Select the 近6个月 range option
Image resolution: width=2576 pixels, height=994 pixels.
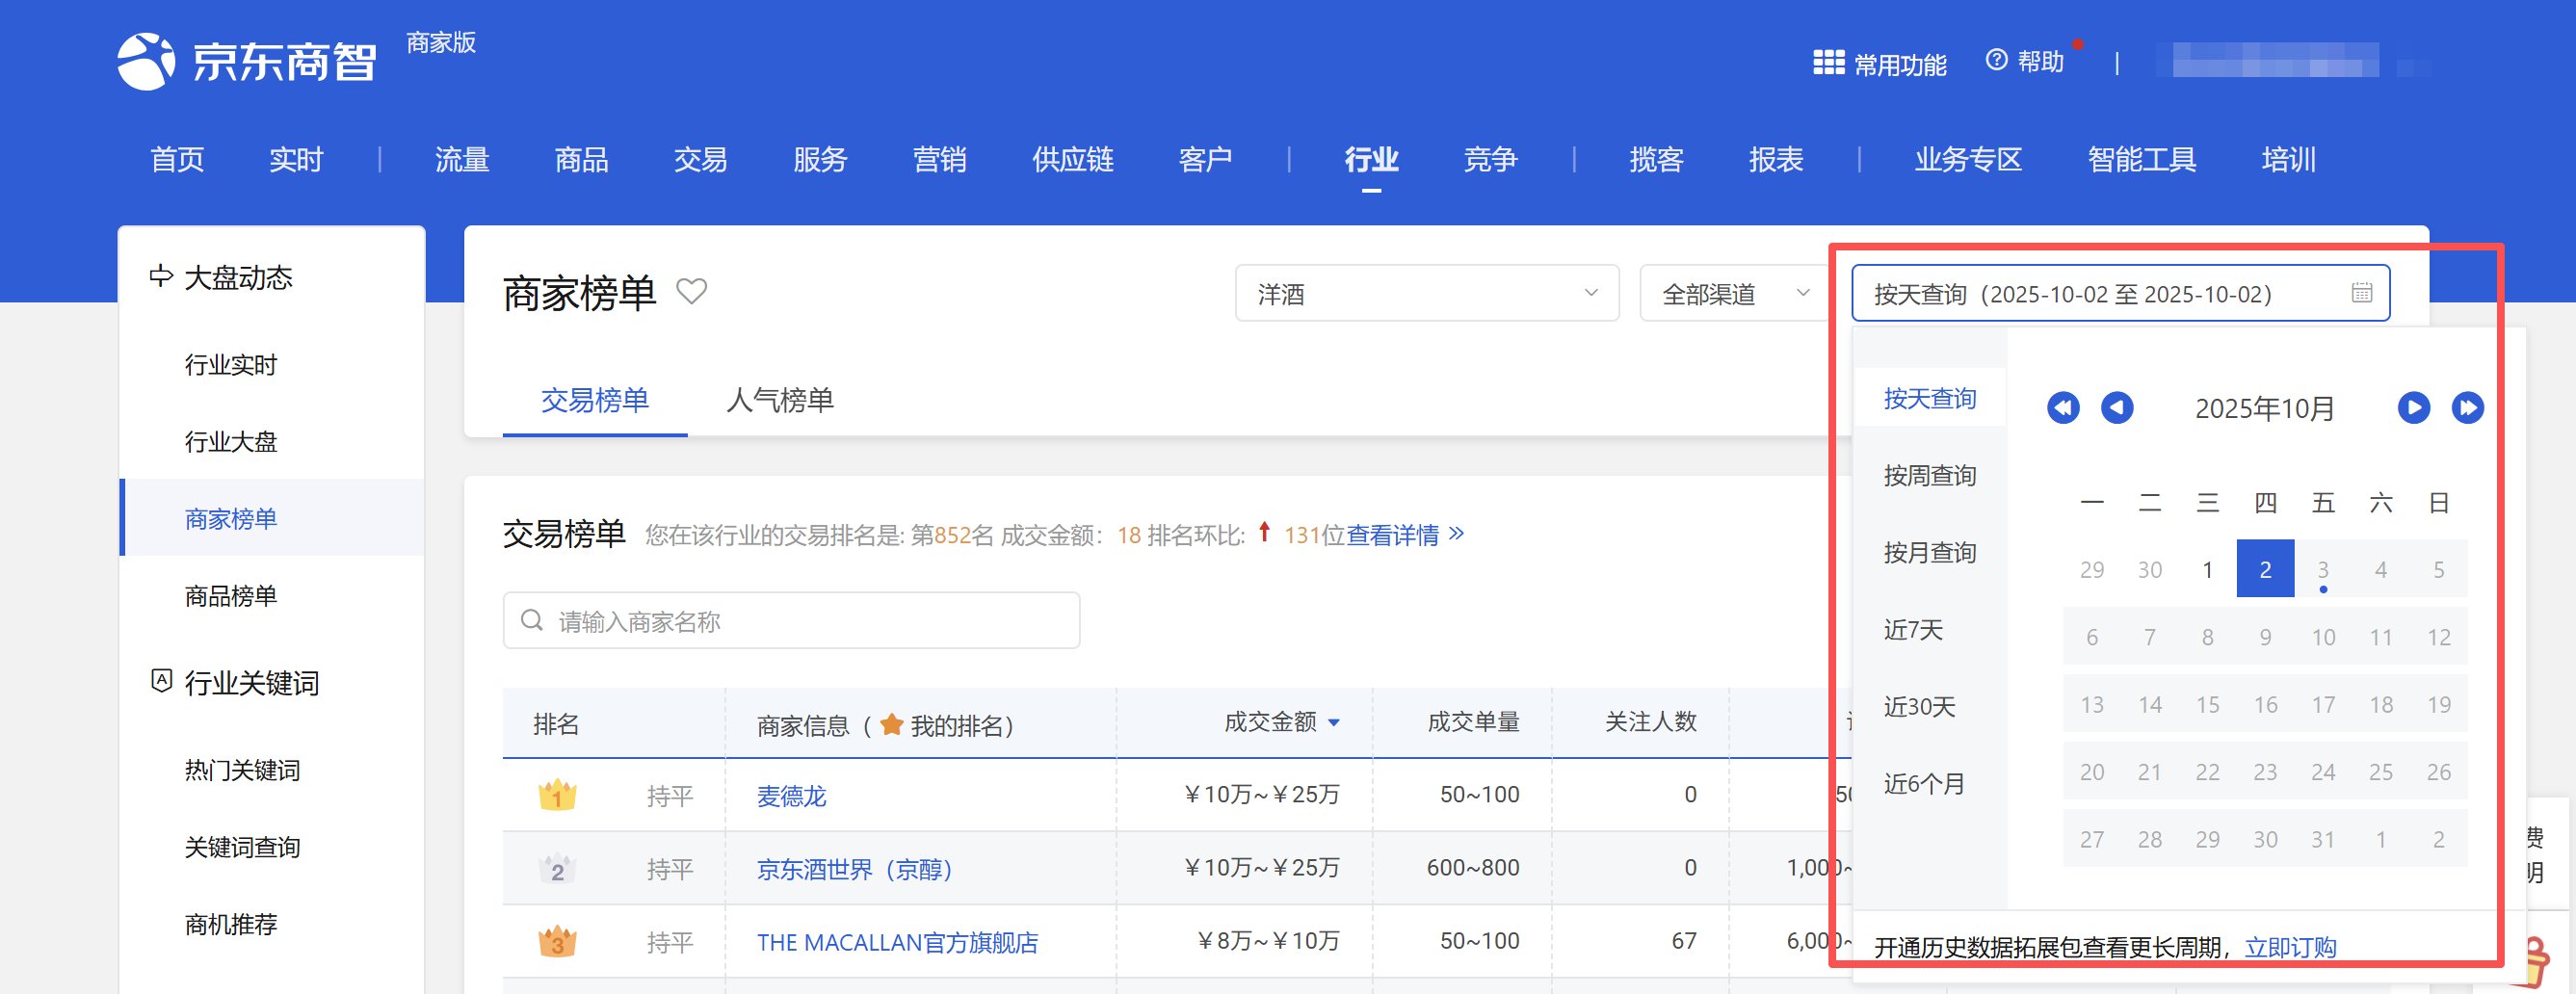tap(1924, 784)
